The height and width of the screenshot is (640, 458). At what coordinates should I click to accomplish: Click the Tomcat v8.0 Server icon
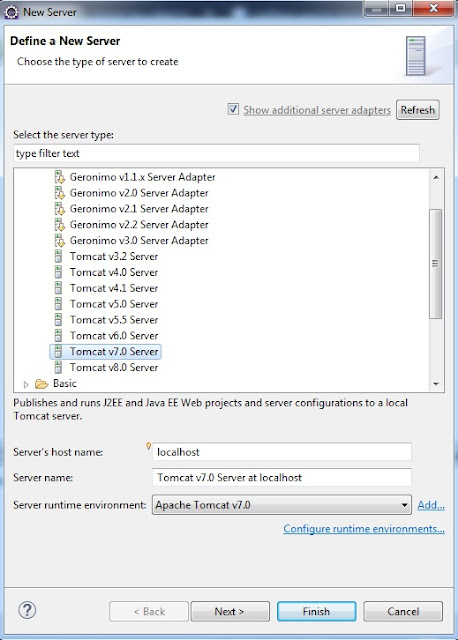click(x=59, y=367)
